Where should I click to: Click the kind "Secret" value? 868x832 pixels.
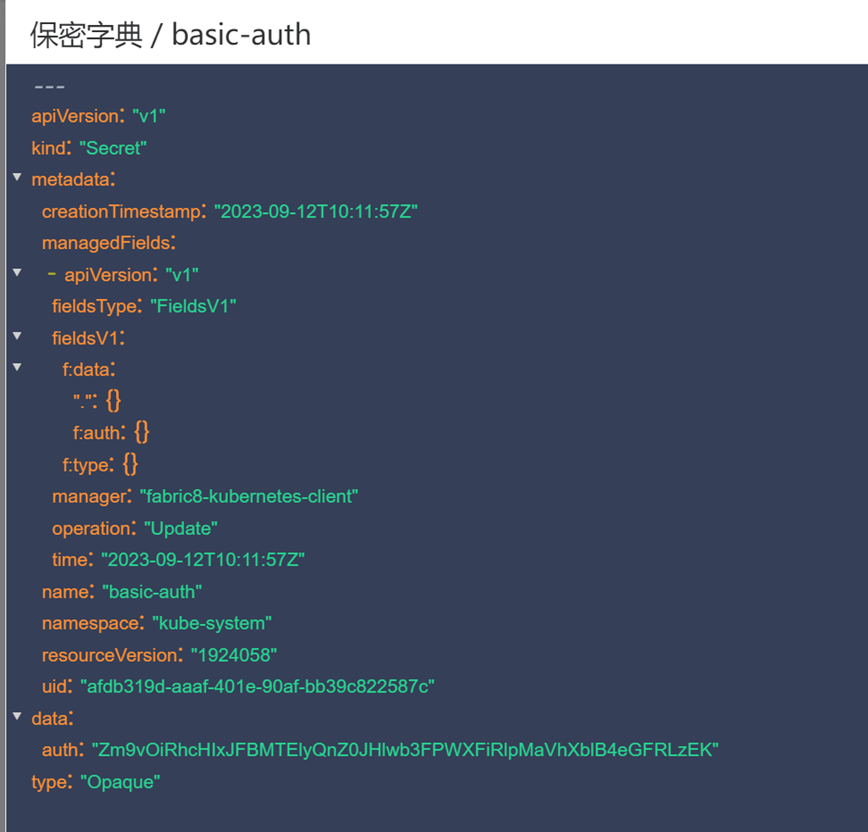[x=113, y=148]
